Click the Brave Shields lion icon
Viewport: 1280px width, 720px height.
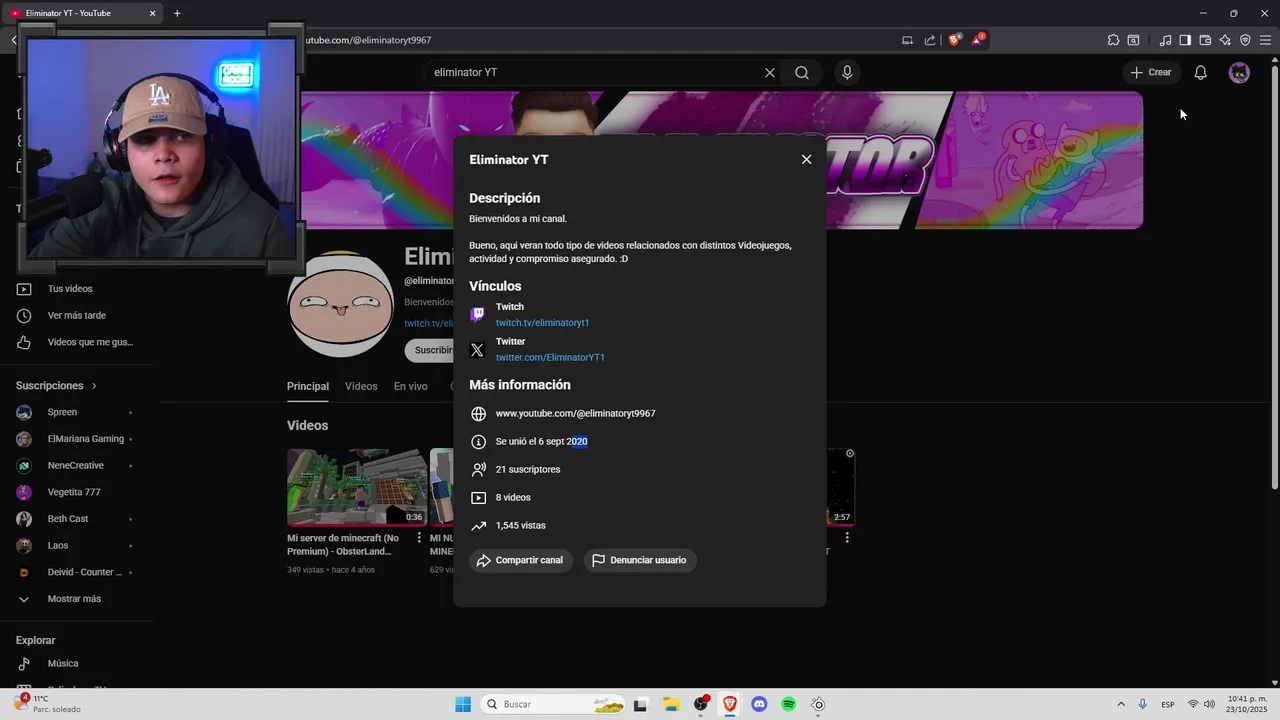point(954,40)
